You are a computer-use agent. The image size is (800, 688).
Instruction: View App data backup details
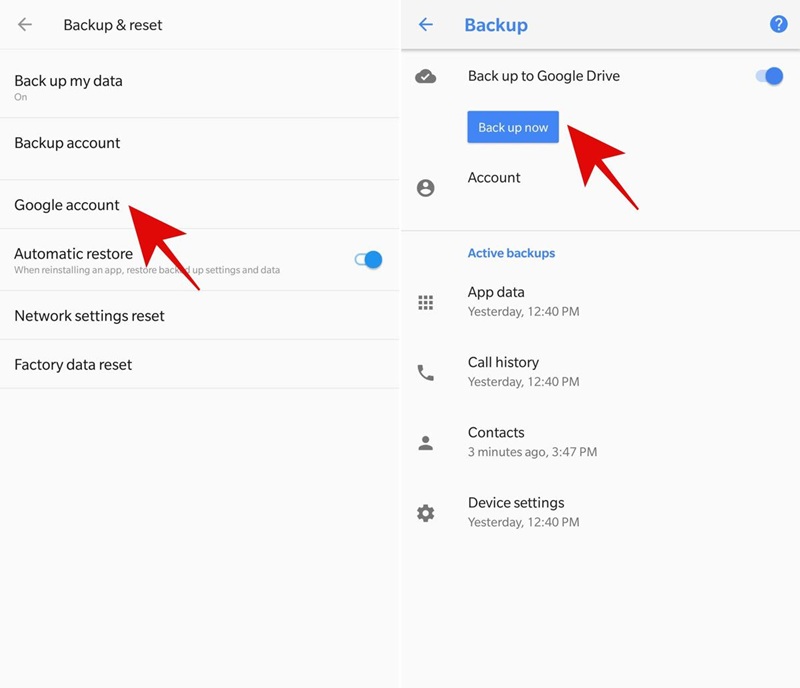point(523,301)
